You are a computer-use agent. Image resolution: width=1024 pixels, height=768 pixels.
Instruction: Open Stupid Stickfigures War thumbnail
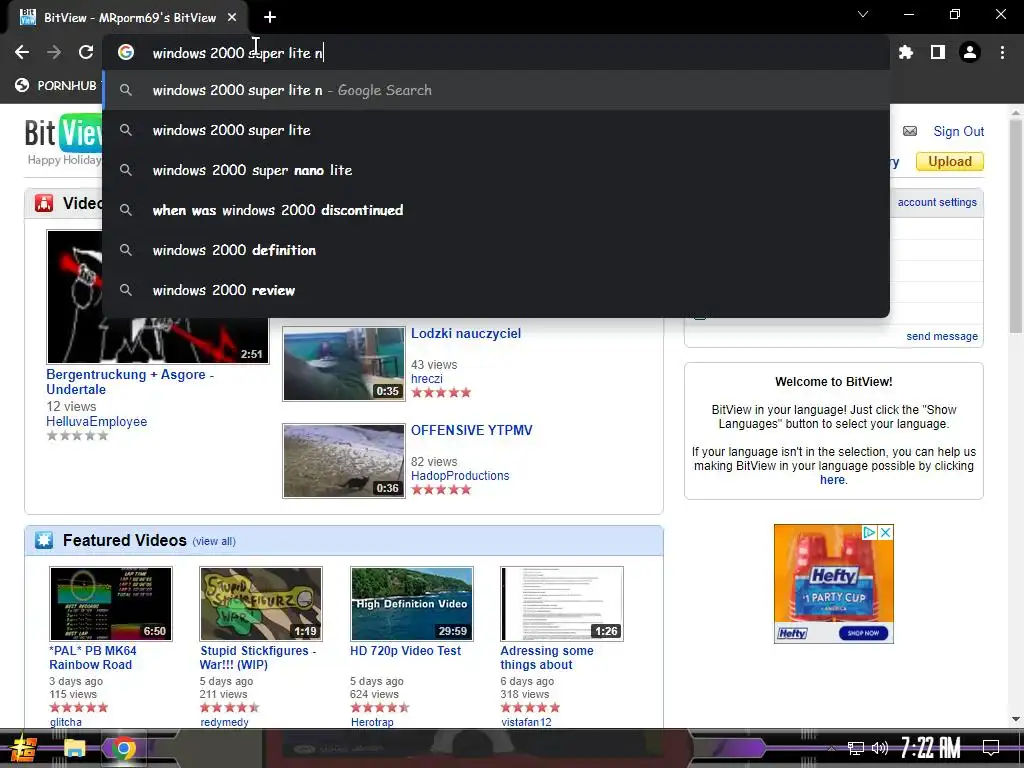(x=261, y=603)
